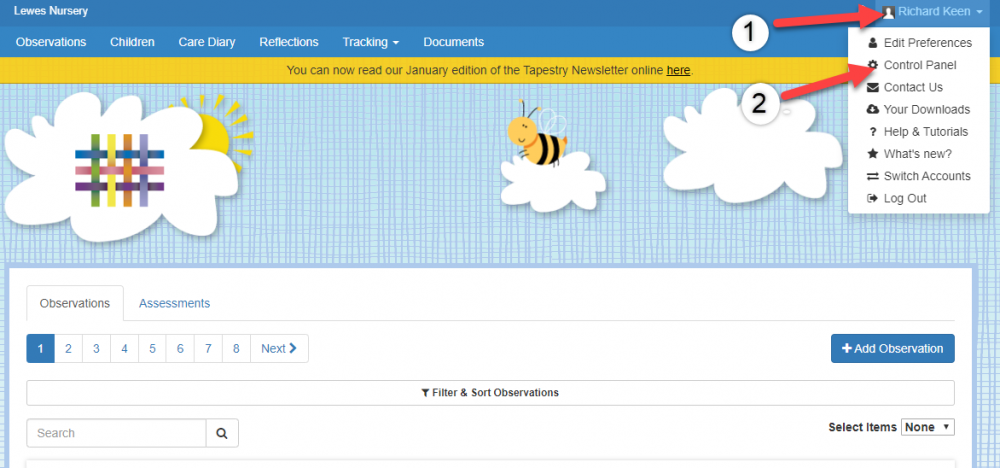Viewport: 1000px width, 468px height.
Task: Switch to the Assessments tab
Action: coord(174,303)
